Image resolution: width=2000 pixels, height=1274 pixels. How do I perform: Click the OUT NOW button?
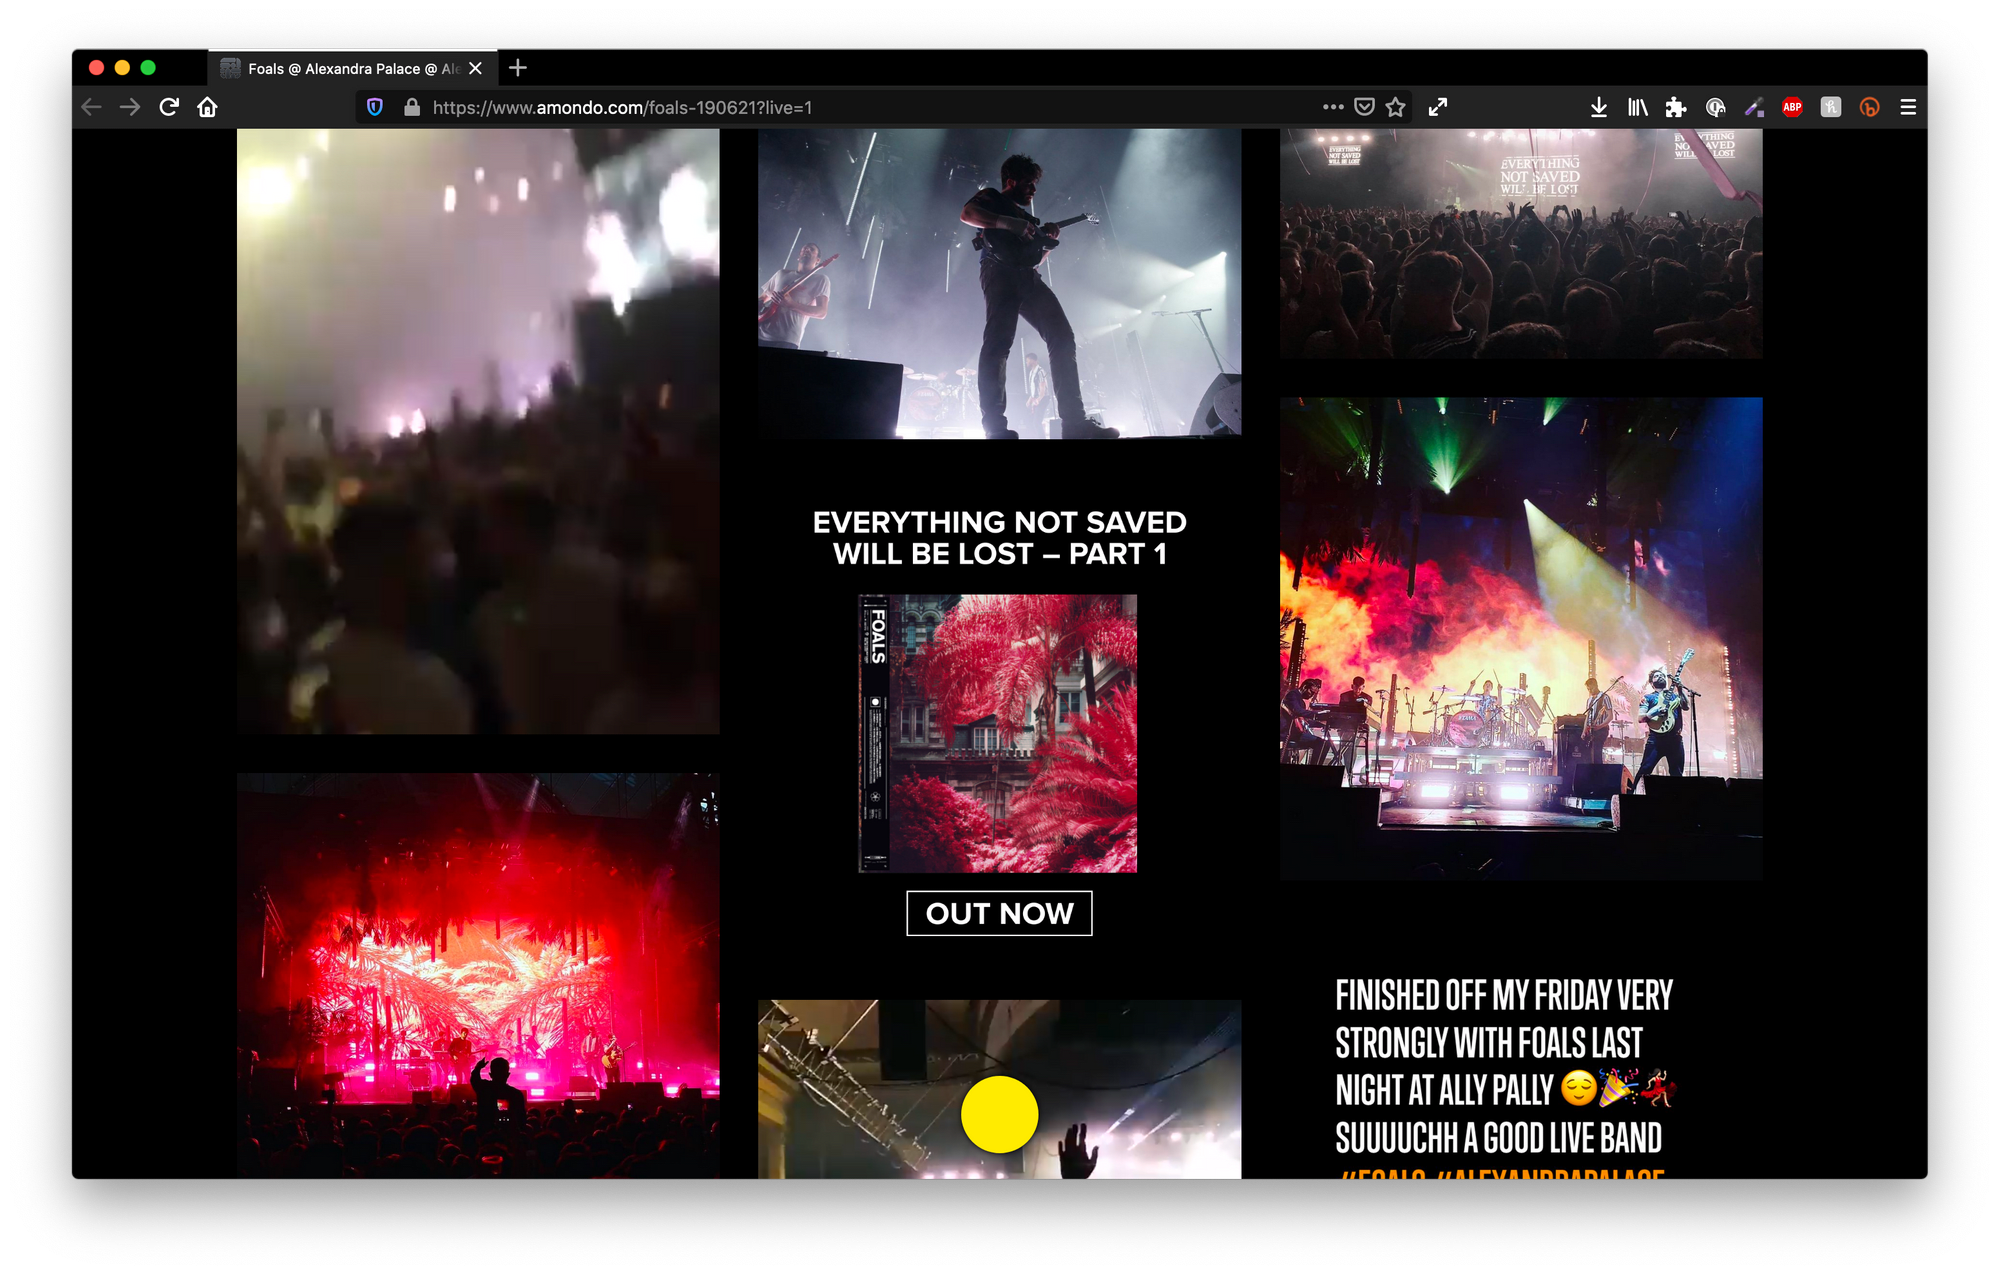pos(999,913)
